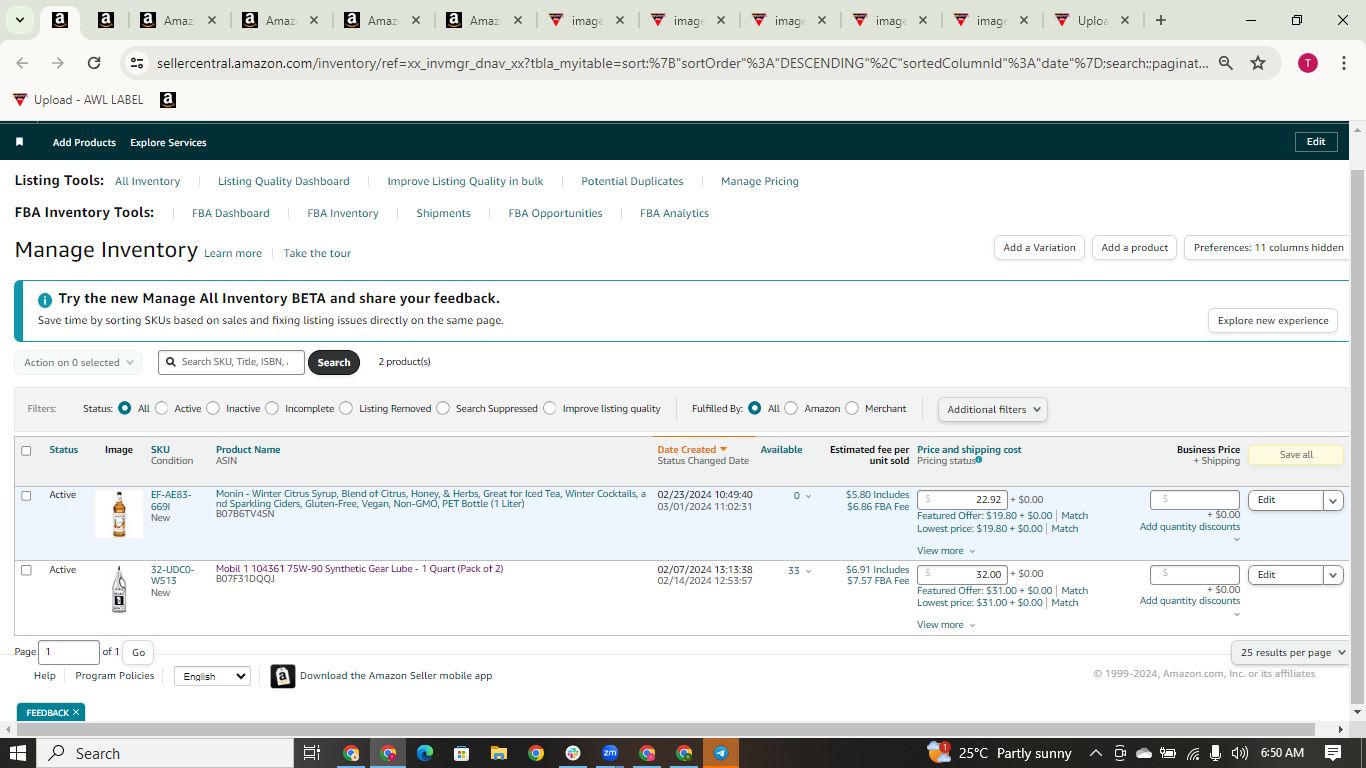This screenshot has width=1366, height=768.
Task: Open the Mobil 1 gear lube thumbnail
Action: 119,589
